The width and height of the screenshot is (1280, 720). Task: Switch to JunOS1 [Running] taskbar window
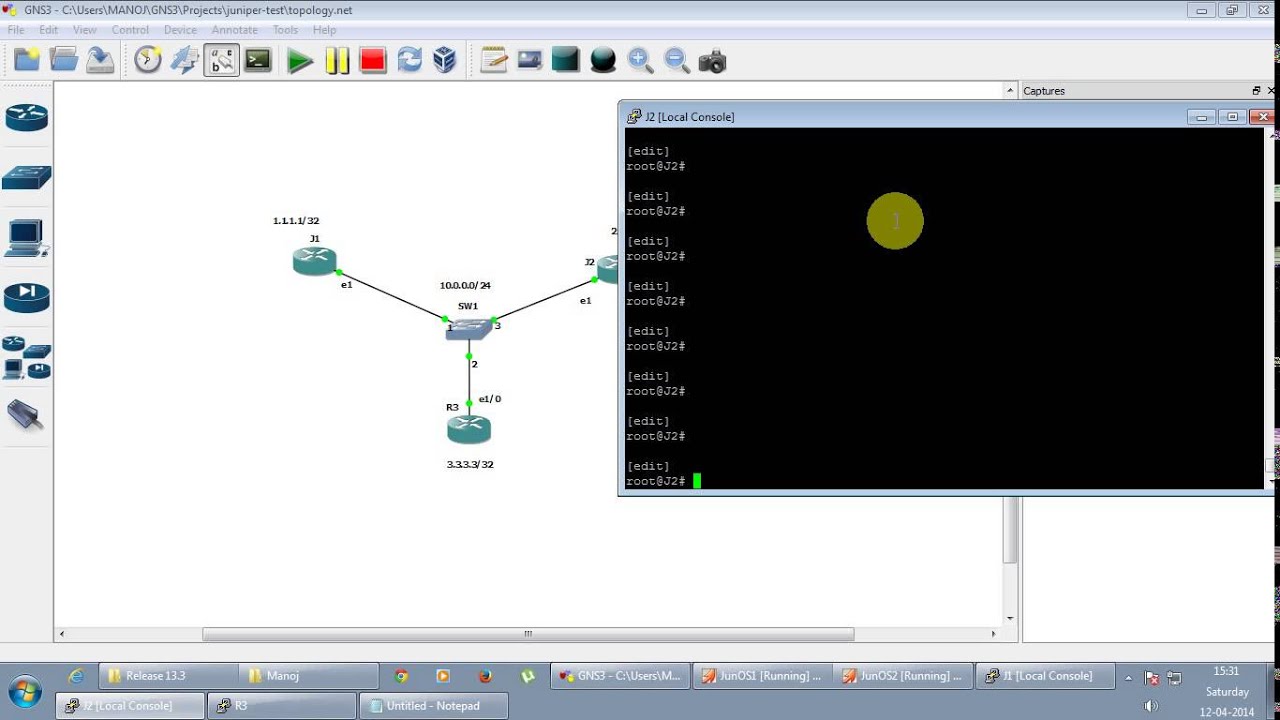coord(762,675)
